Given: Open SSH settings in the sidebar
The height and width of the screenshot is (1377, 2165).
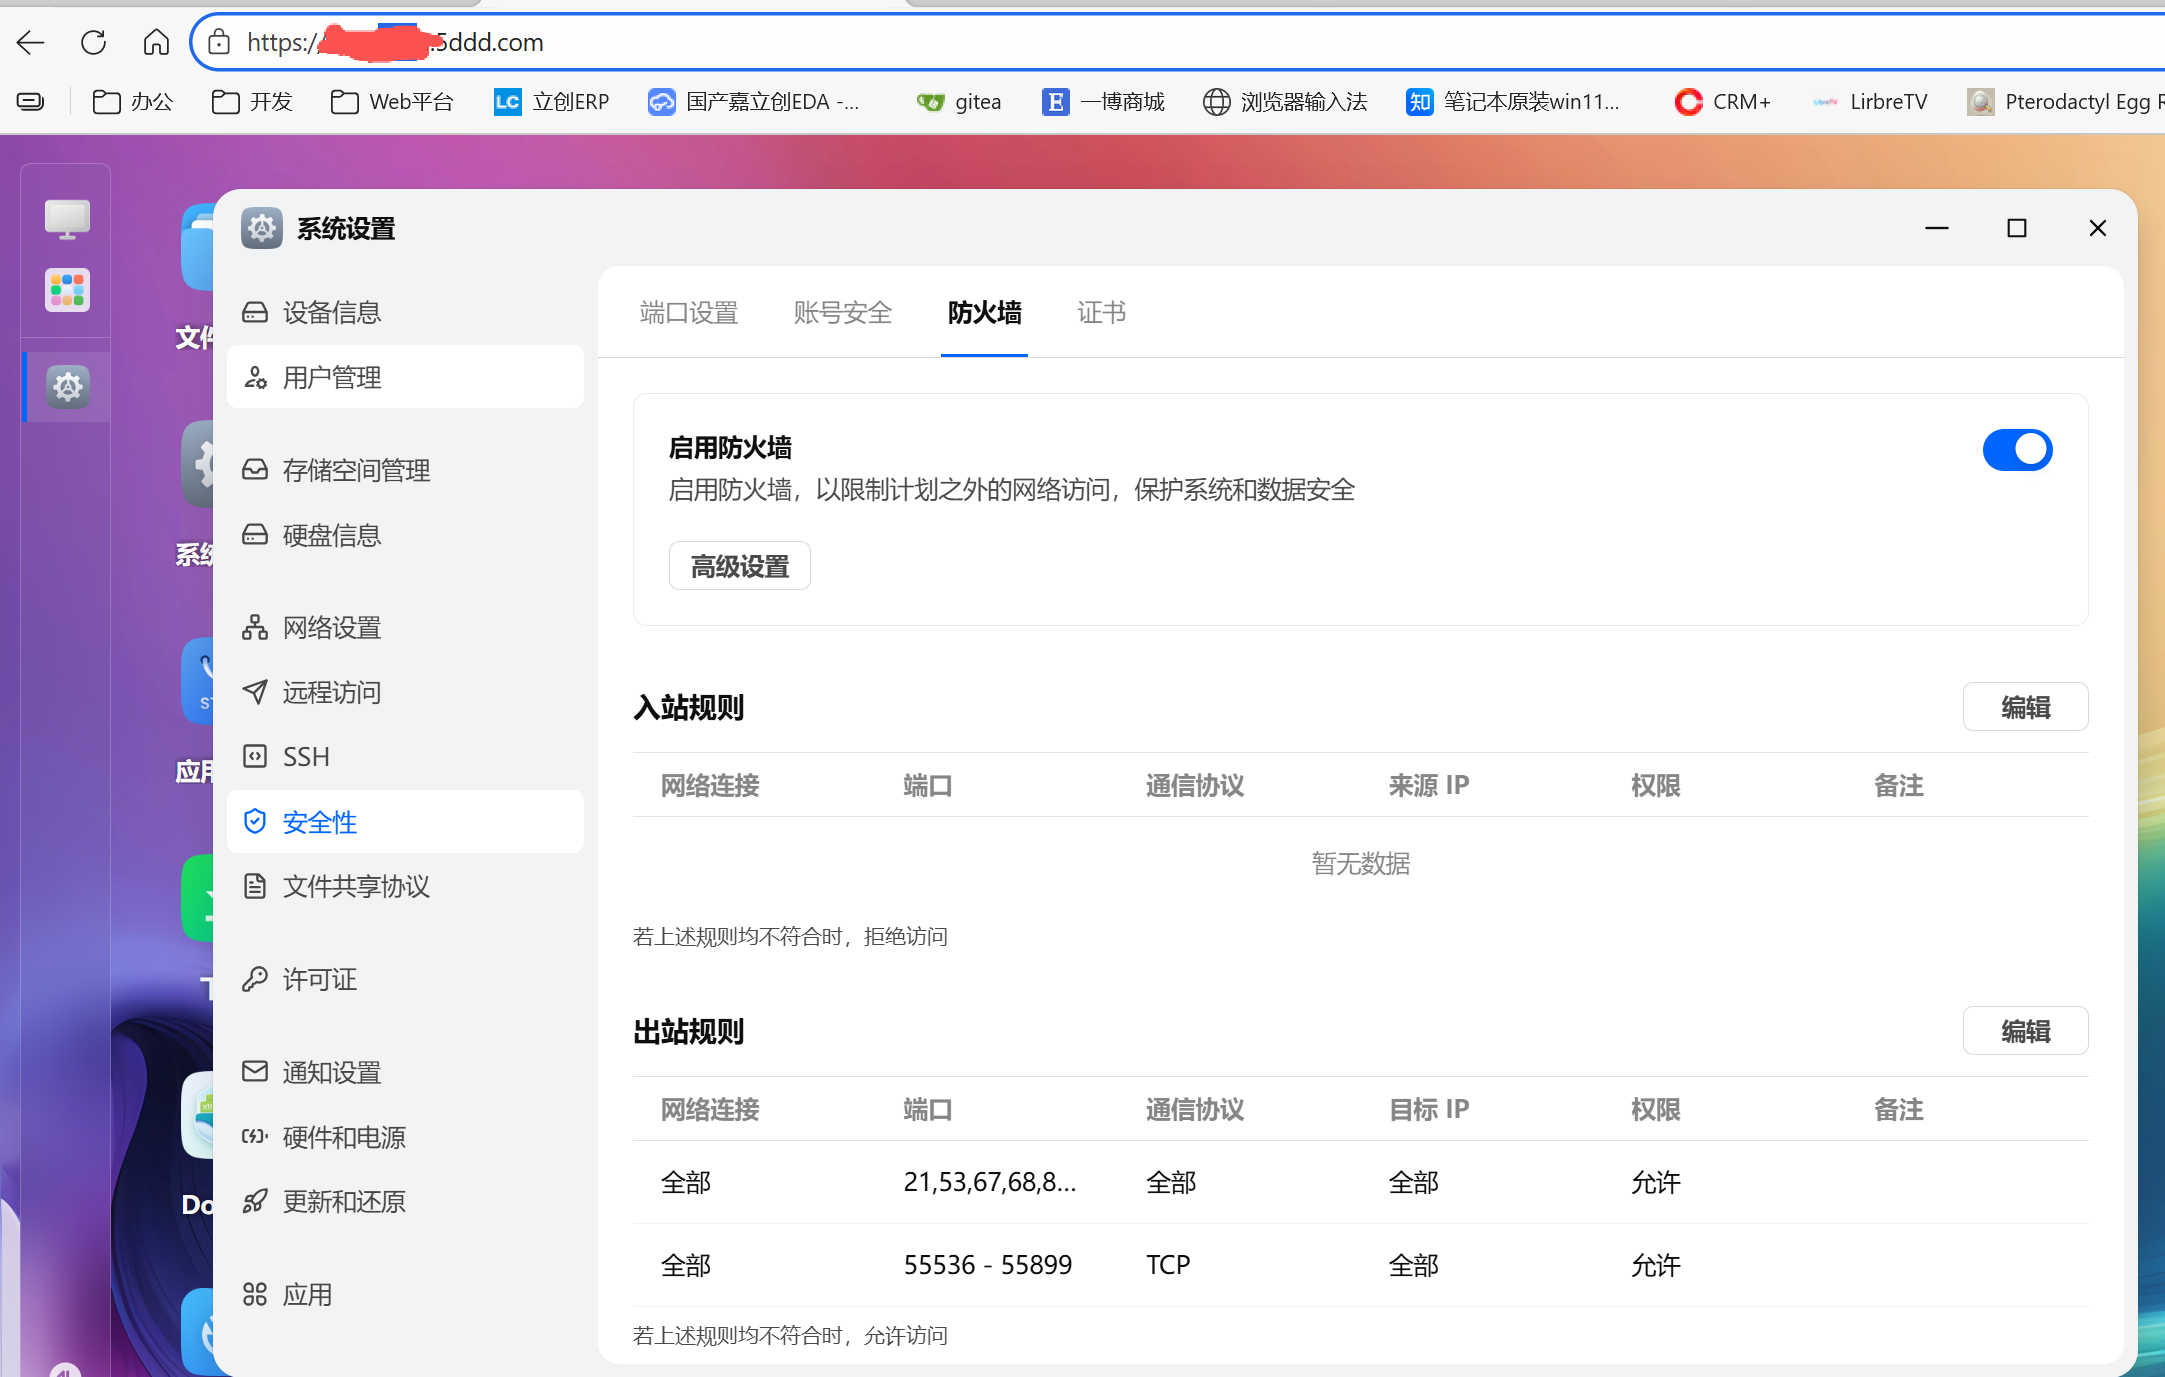Looking at the screenshot, I should point(305,756).
